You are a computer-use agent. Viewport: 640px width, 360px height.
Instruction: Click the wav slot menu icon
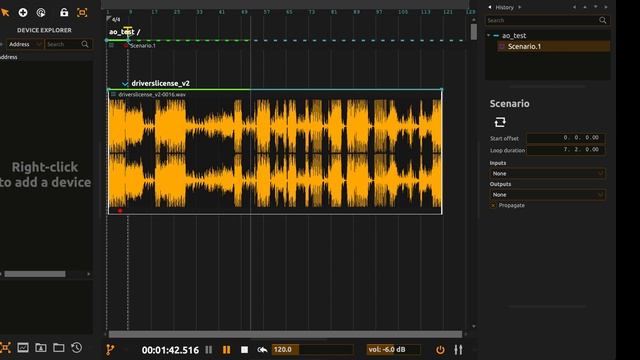point(113,94)
